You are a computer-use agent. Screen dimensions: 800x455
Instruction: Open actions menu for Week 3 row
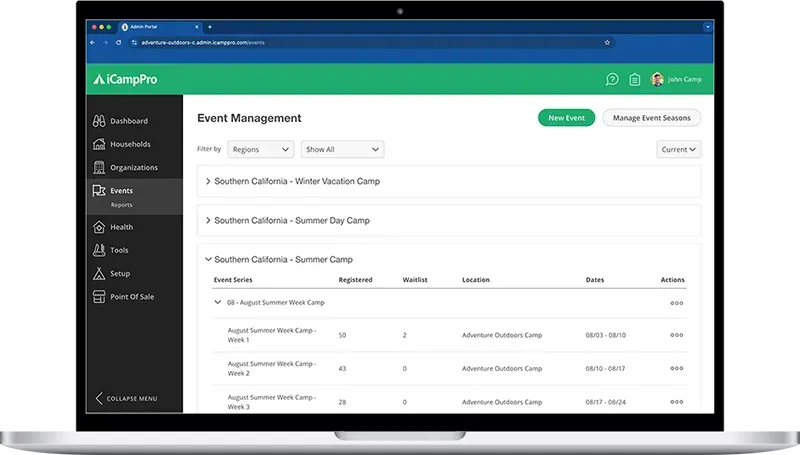pos(677,402)
